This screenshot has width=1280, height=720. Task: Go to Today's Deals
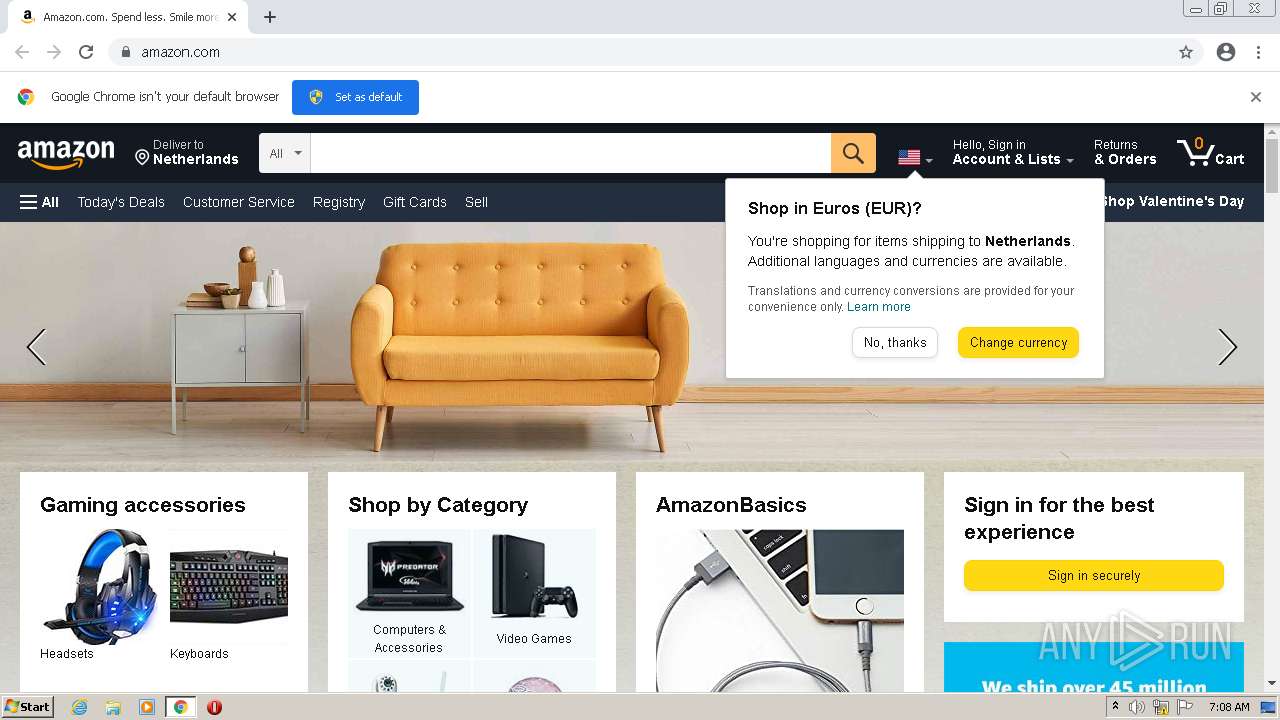[121, 202]
